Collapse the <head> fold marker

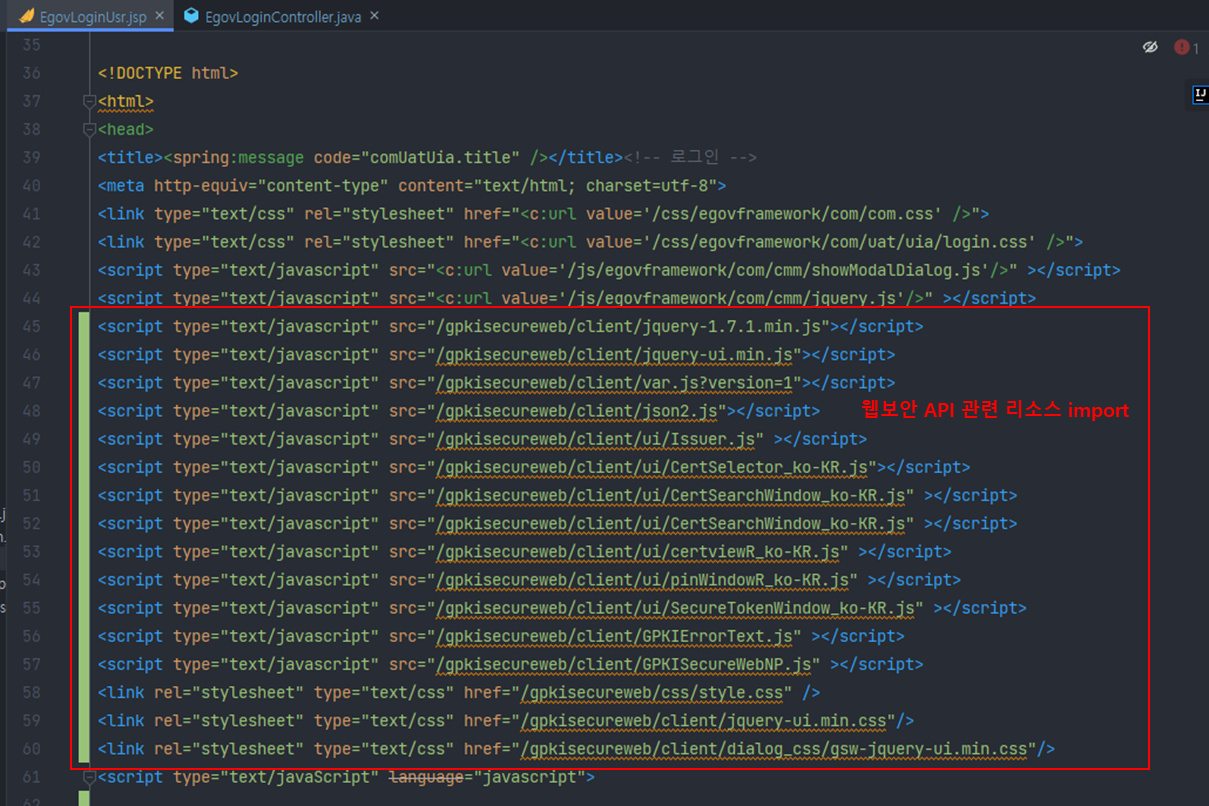point(89,129)
